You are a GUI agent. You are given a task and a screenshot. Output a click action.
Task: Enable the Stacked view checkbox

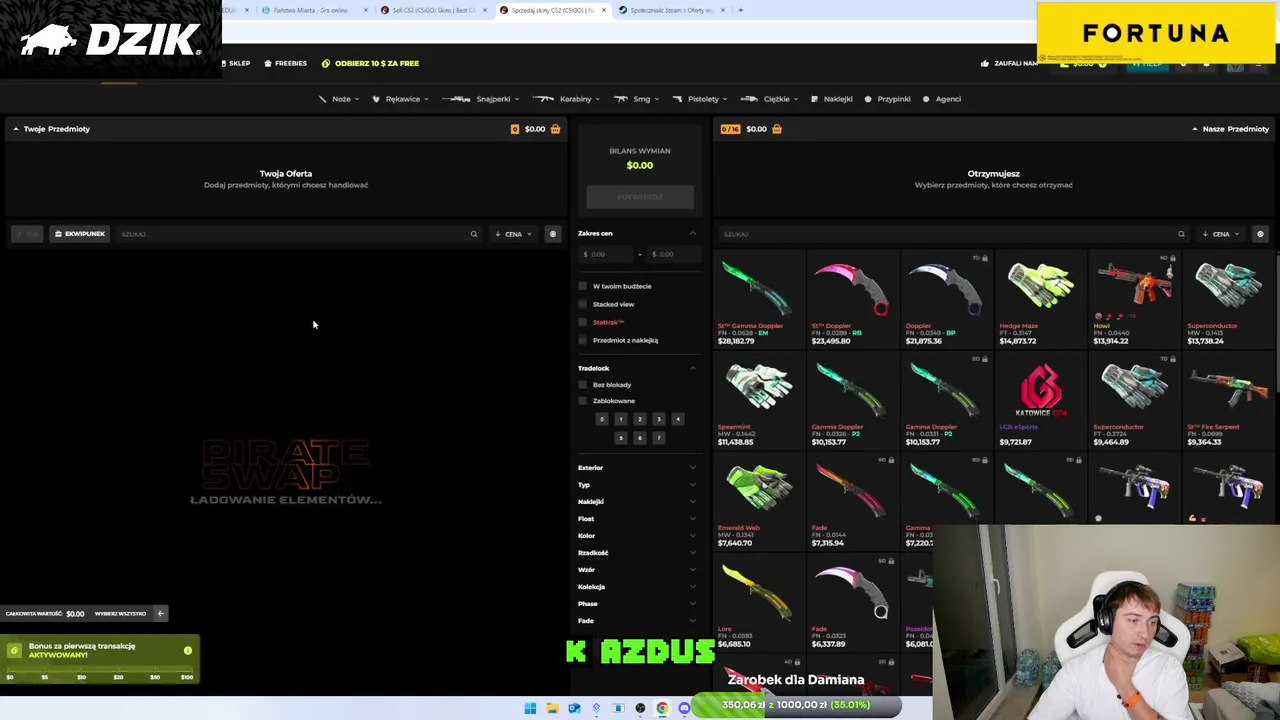583,304
